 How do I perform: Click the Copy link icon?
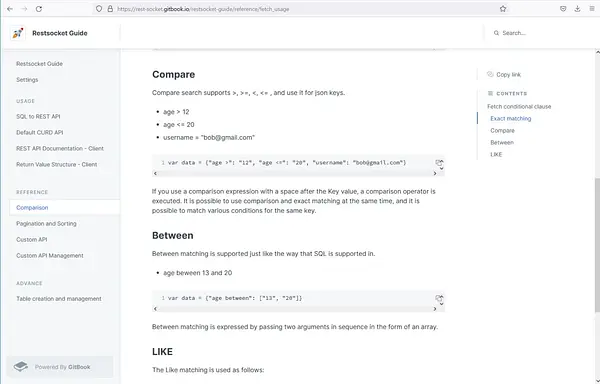[490, 74]
